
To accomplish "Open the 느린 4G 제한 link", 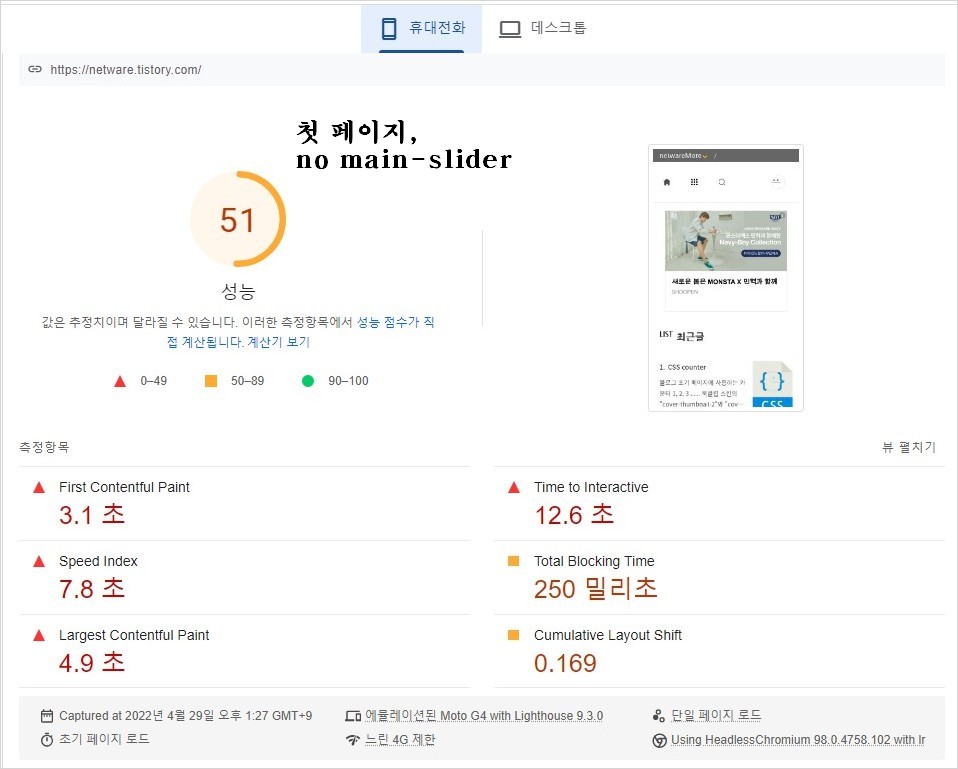I will pos(400,740).
